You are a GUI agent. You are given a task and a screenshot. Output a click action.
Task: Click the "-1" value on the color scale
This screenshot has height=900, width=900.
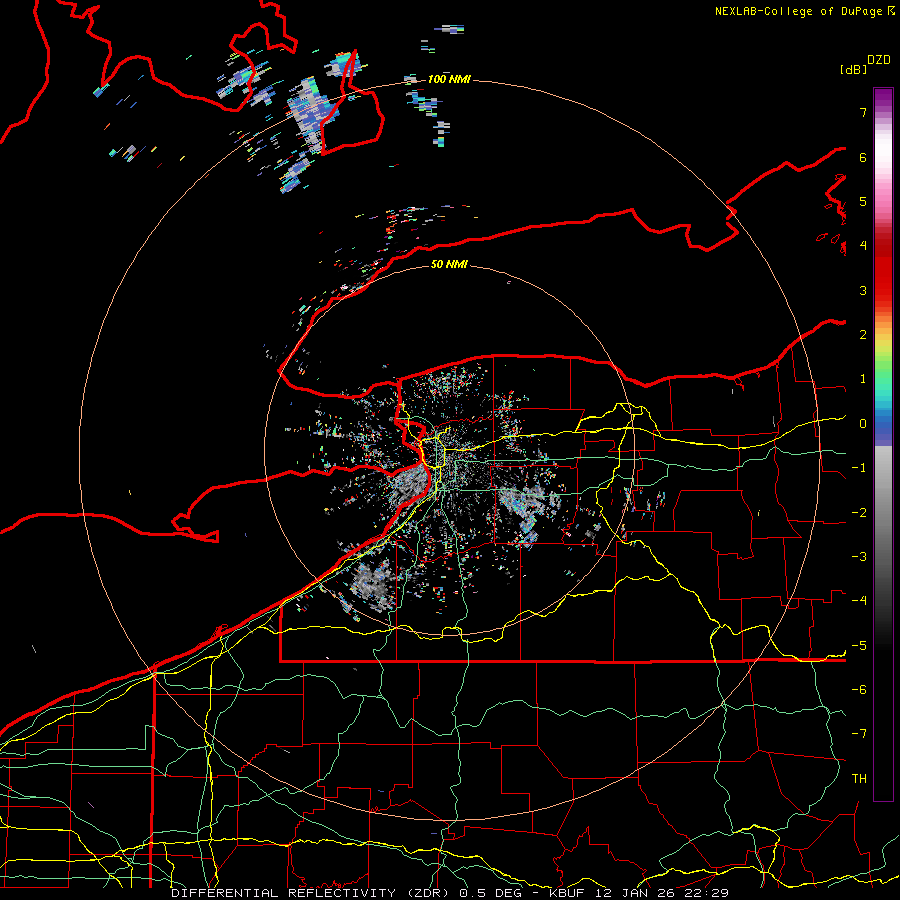(859, 468)
